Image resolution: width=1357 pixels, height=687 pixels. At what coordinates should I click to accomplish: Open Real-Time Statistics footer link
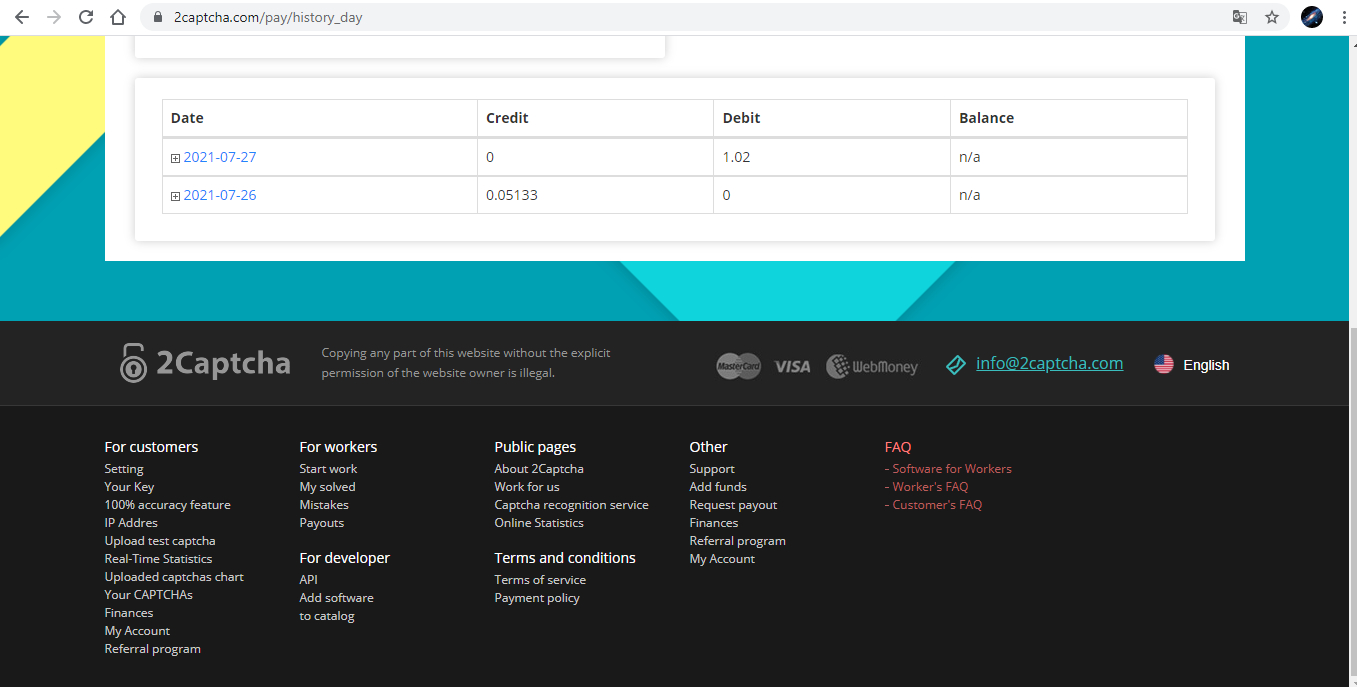158,559
